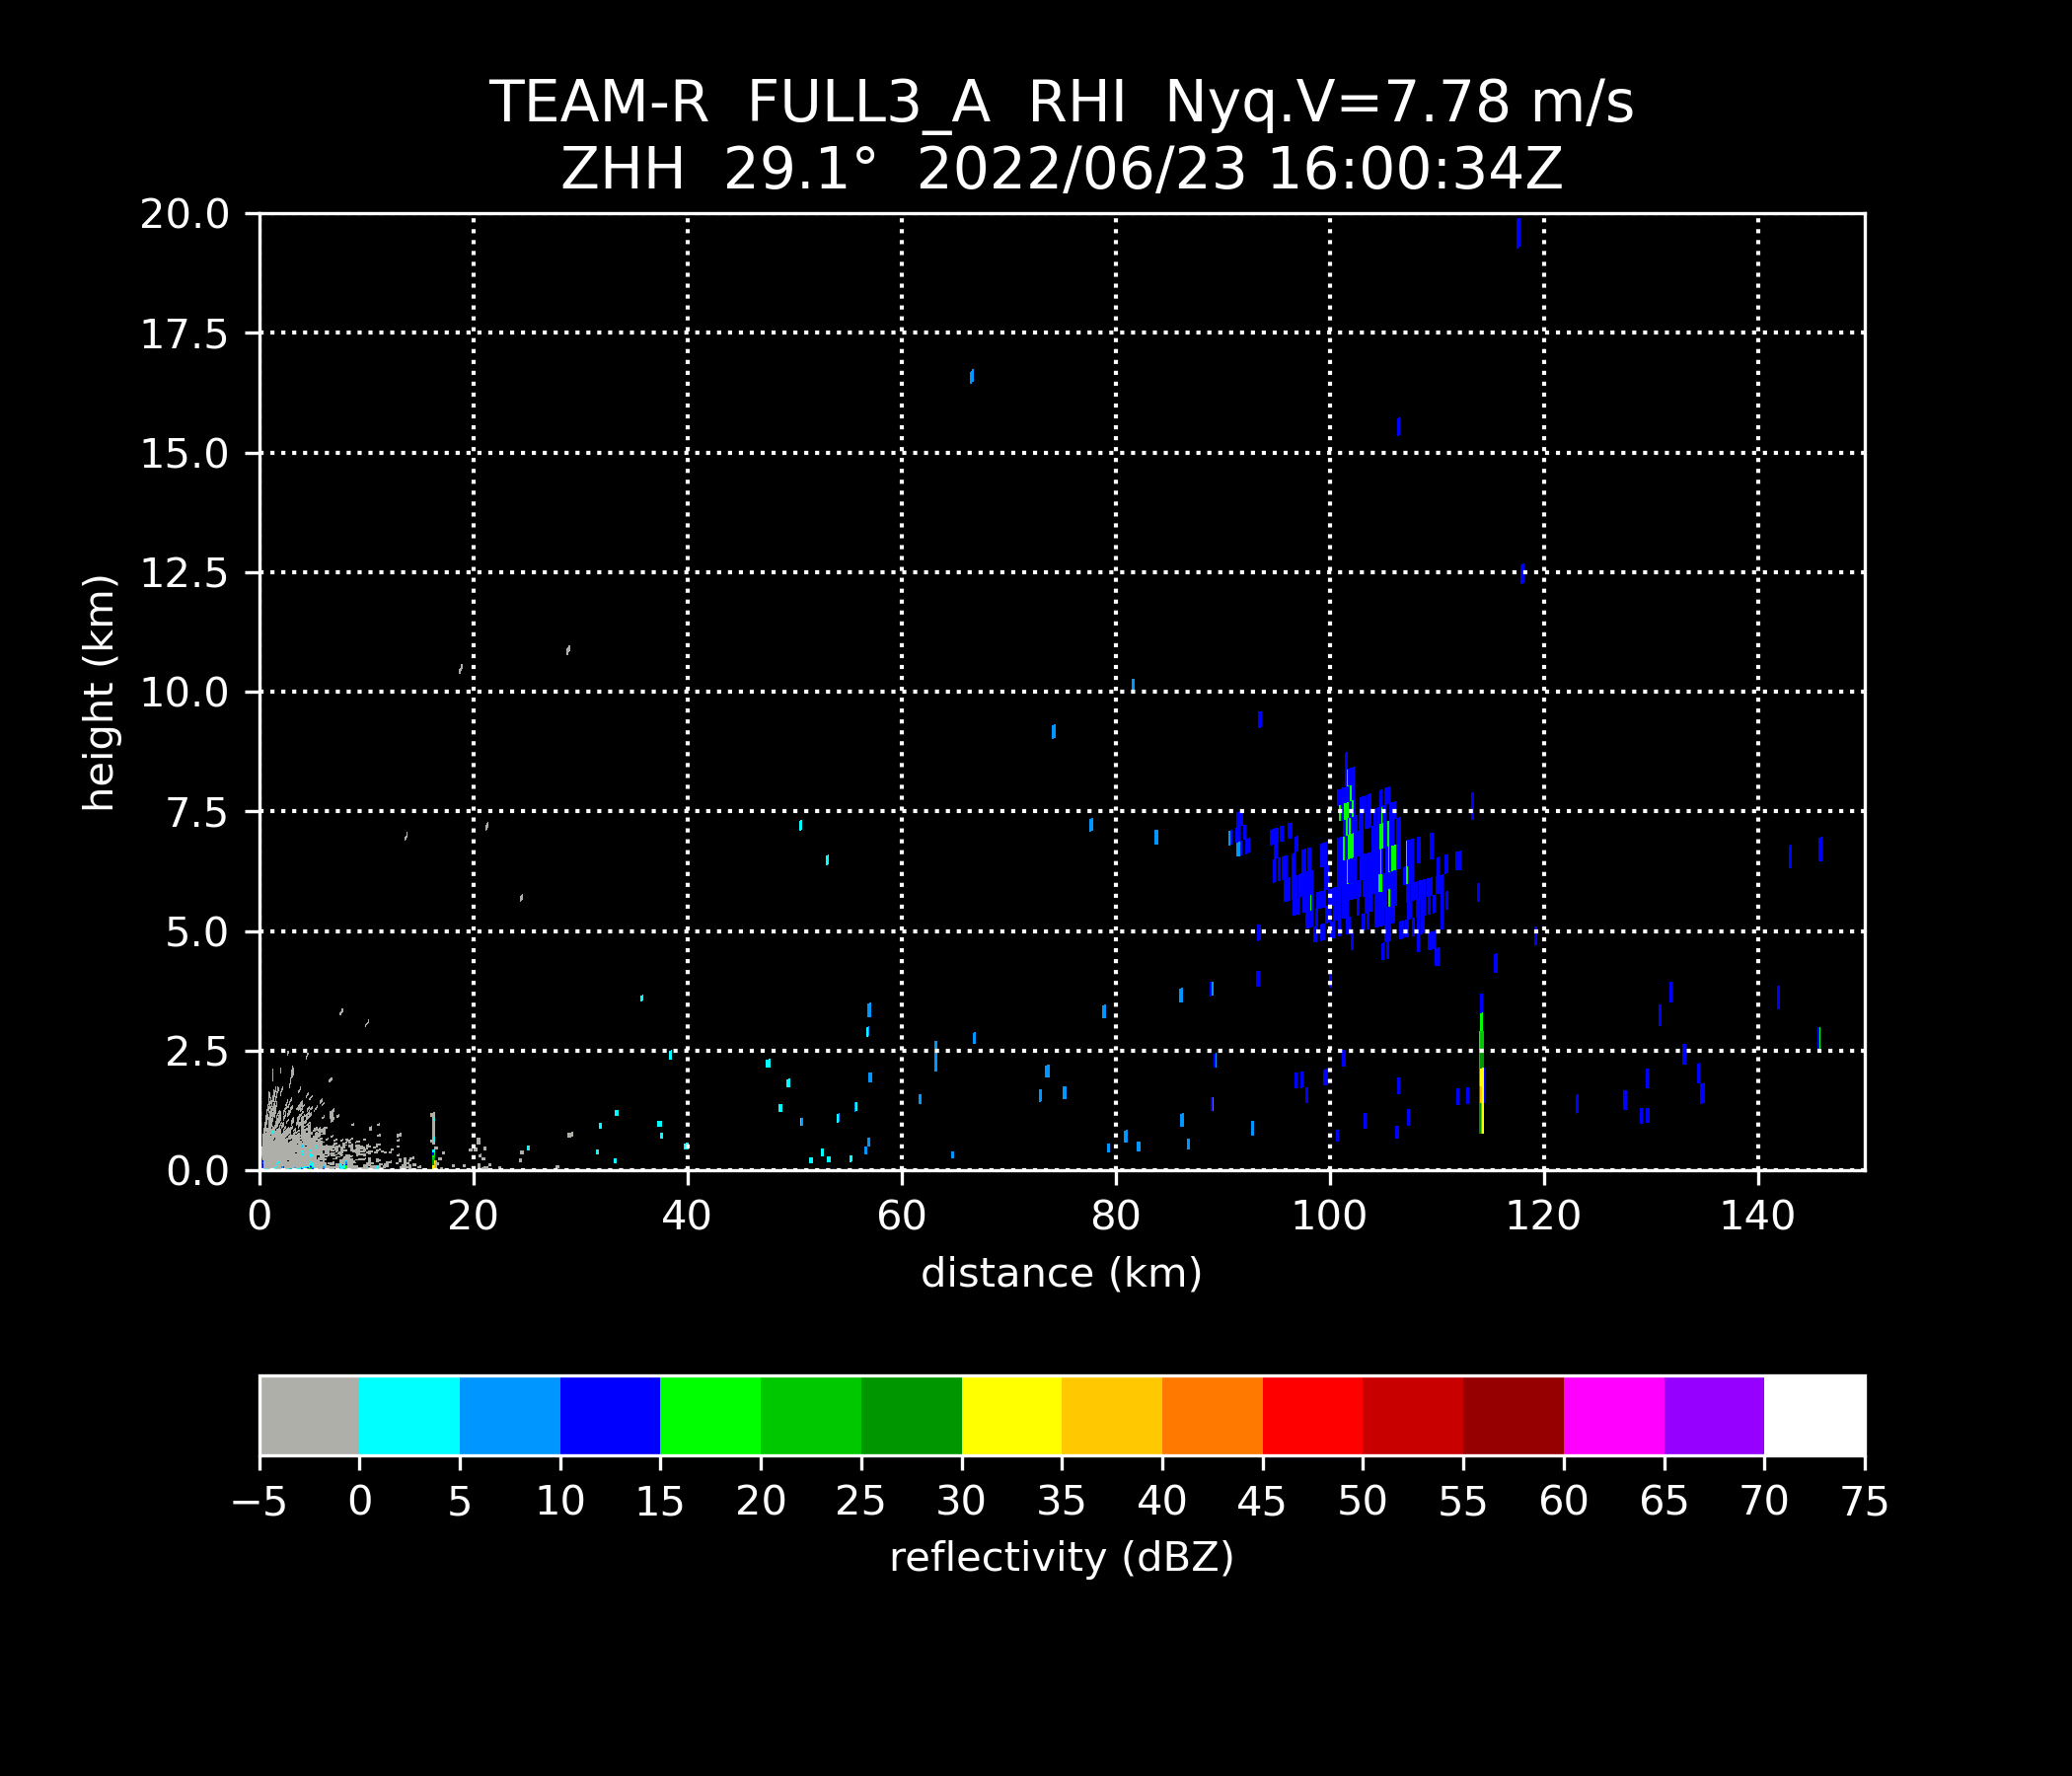Click the dark green 25 to 30 dBZ swatch
Viewport: 2072px width, 1776px height.
[911, 1415]
